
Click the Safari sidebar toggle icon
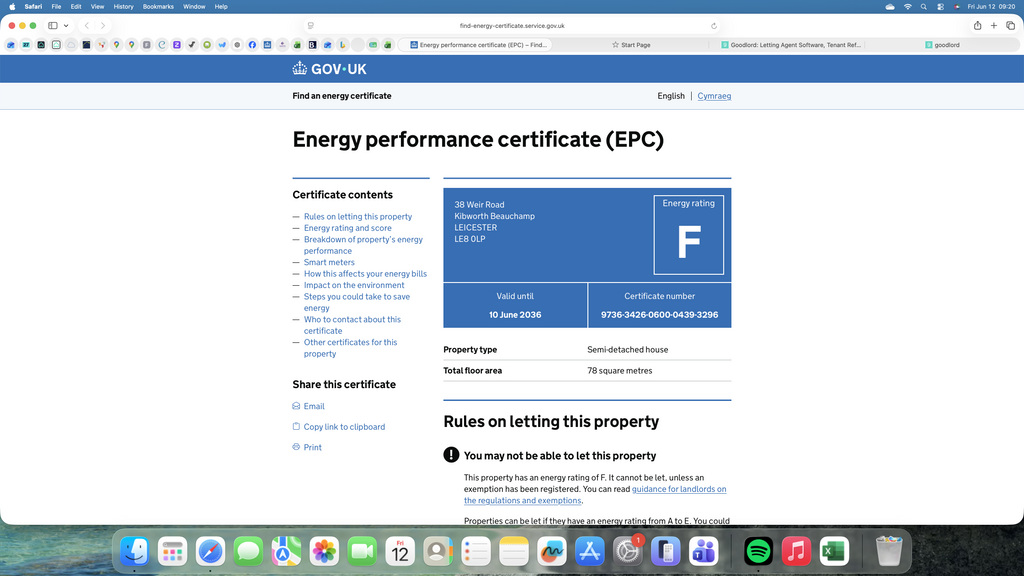point(53,25)
